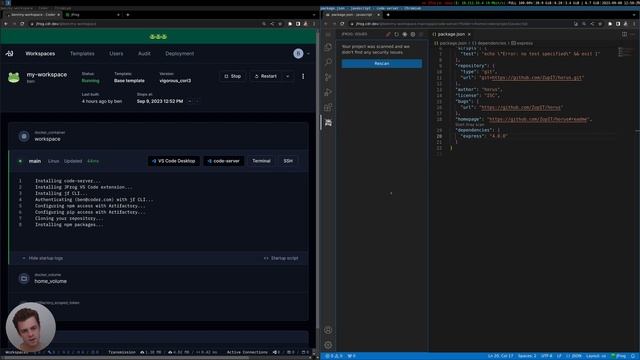
Task: Reload the left browser page
Action: pos(22,24)
